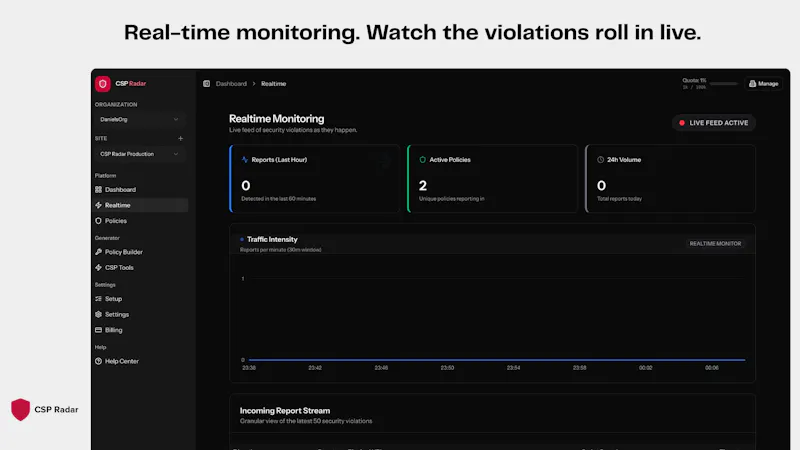The image size is (800, 450).
Task: Click the red dot of Live Feed Active
Action: tap(682, 123)
